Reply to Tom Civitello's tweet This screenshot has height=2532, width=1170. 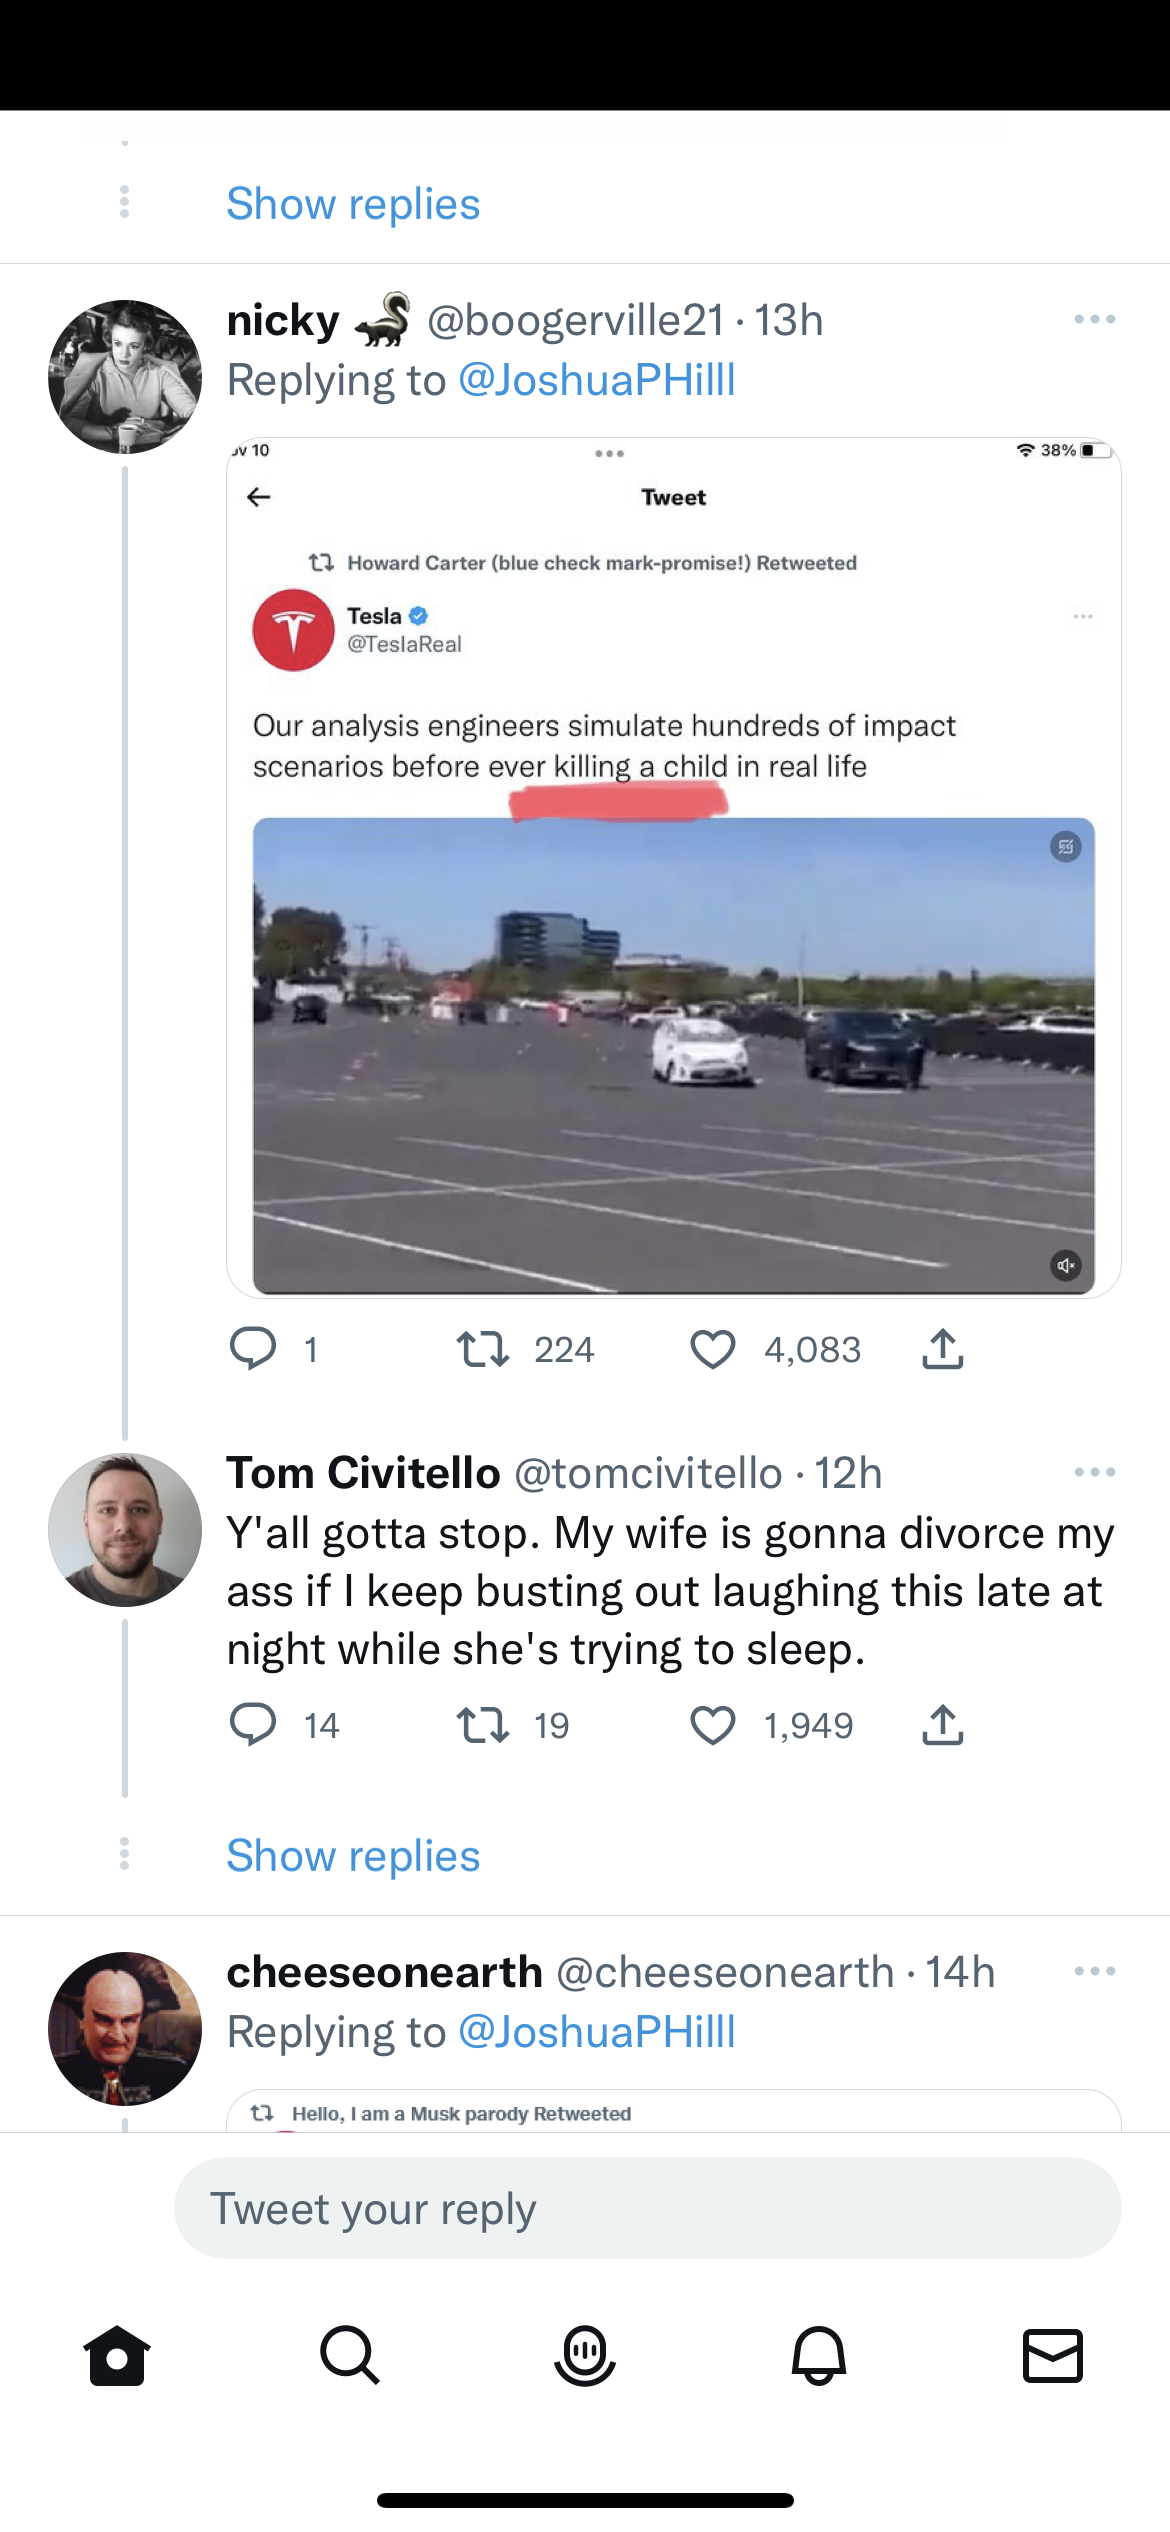coord(253,1725)
